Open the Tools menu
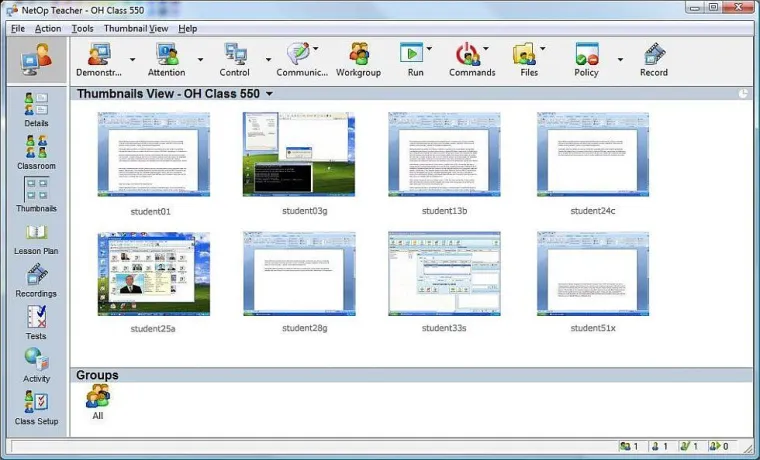The image size is (760, 460). [x=82, y=28]
